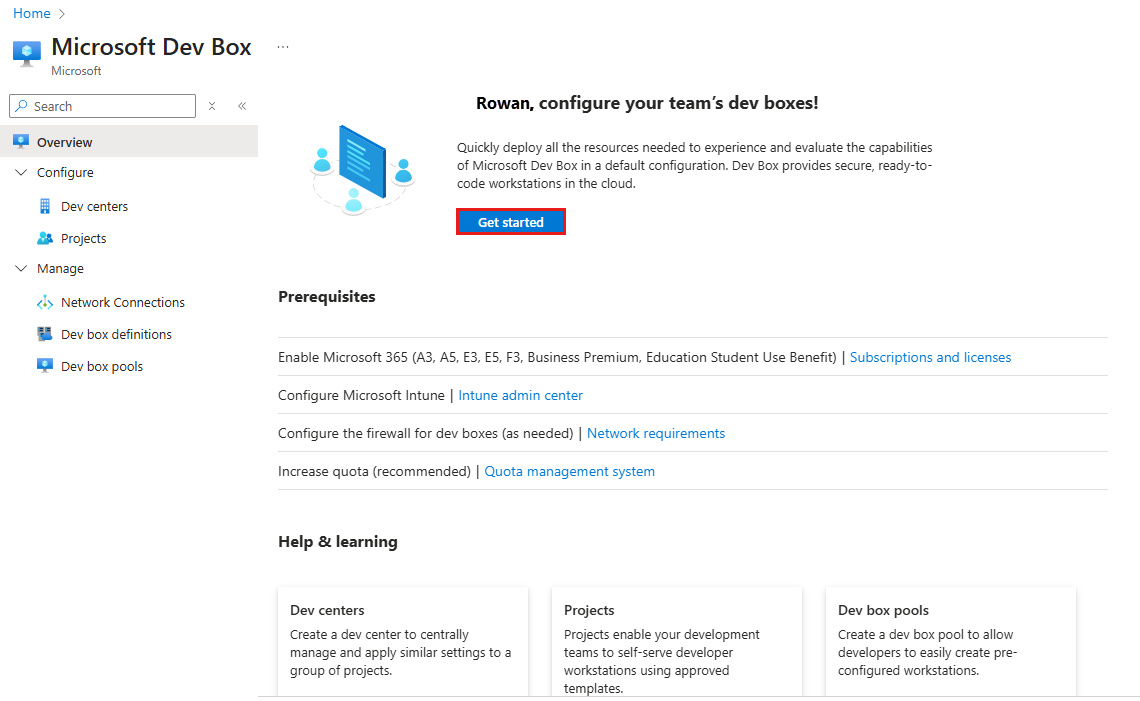
Task: Collapse the Manage section
Action: (x=22, y=268)
